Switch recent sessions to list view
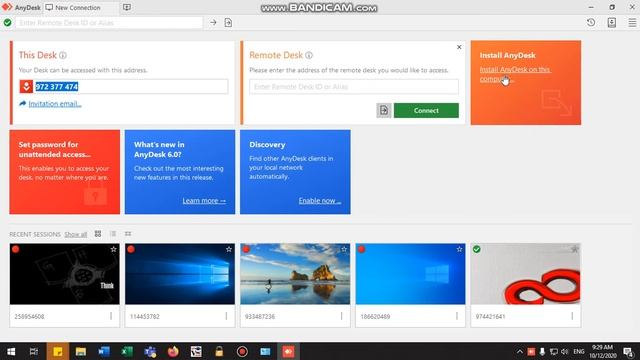This screenshot has width=640, height=360. coord(113,234)
